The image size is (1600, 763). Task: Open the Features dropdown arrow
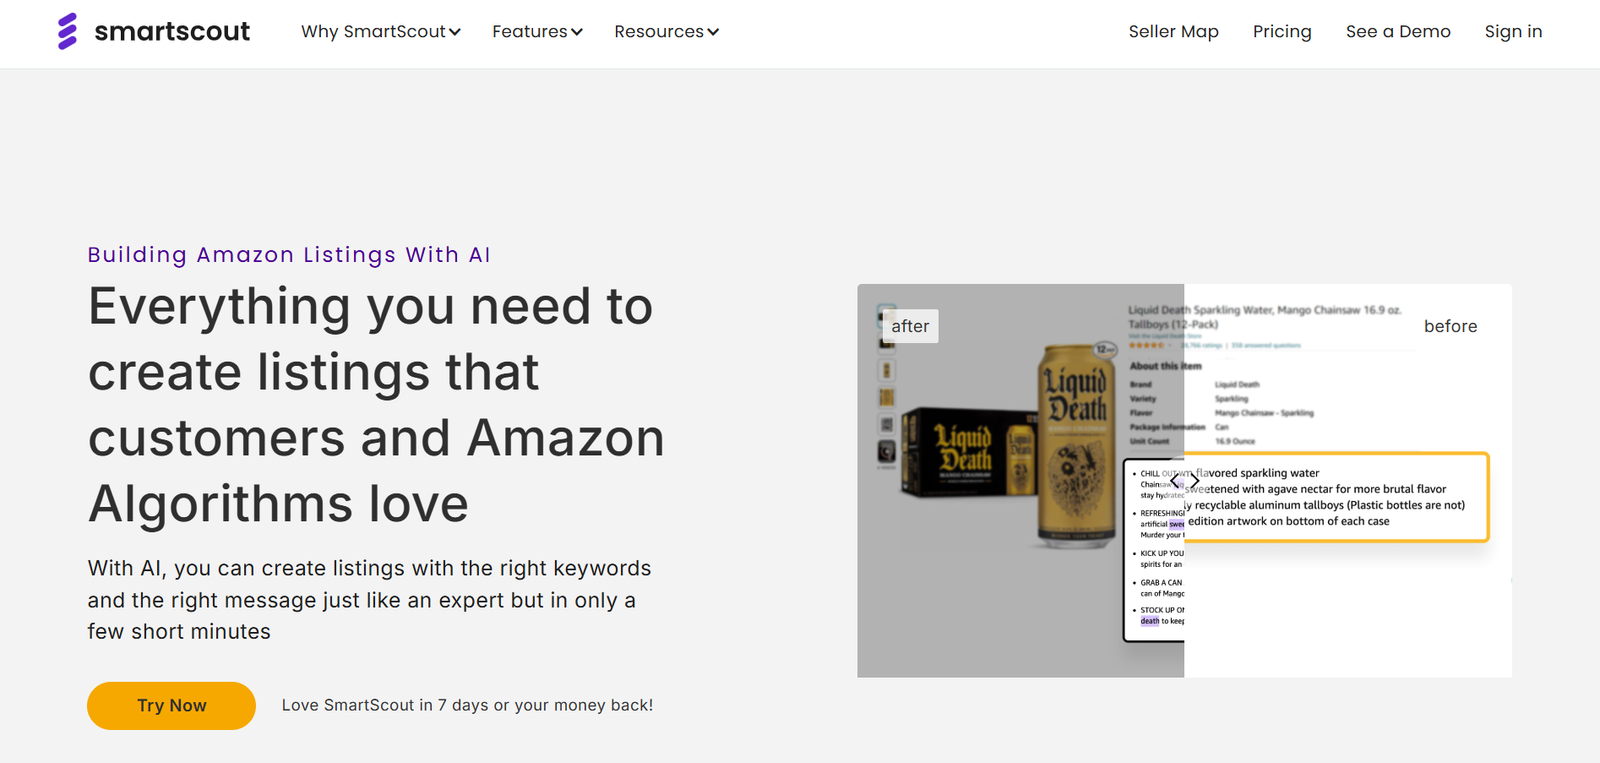[577, 32]
